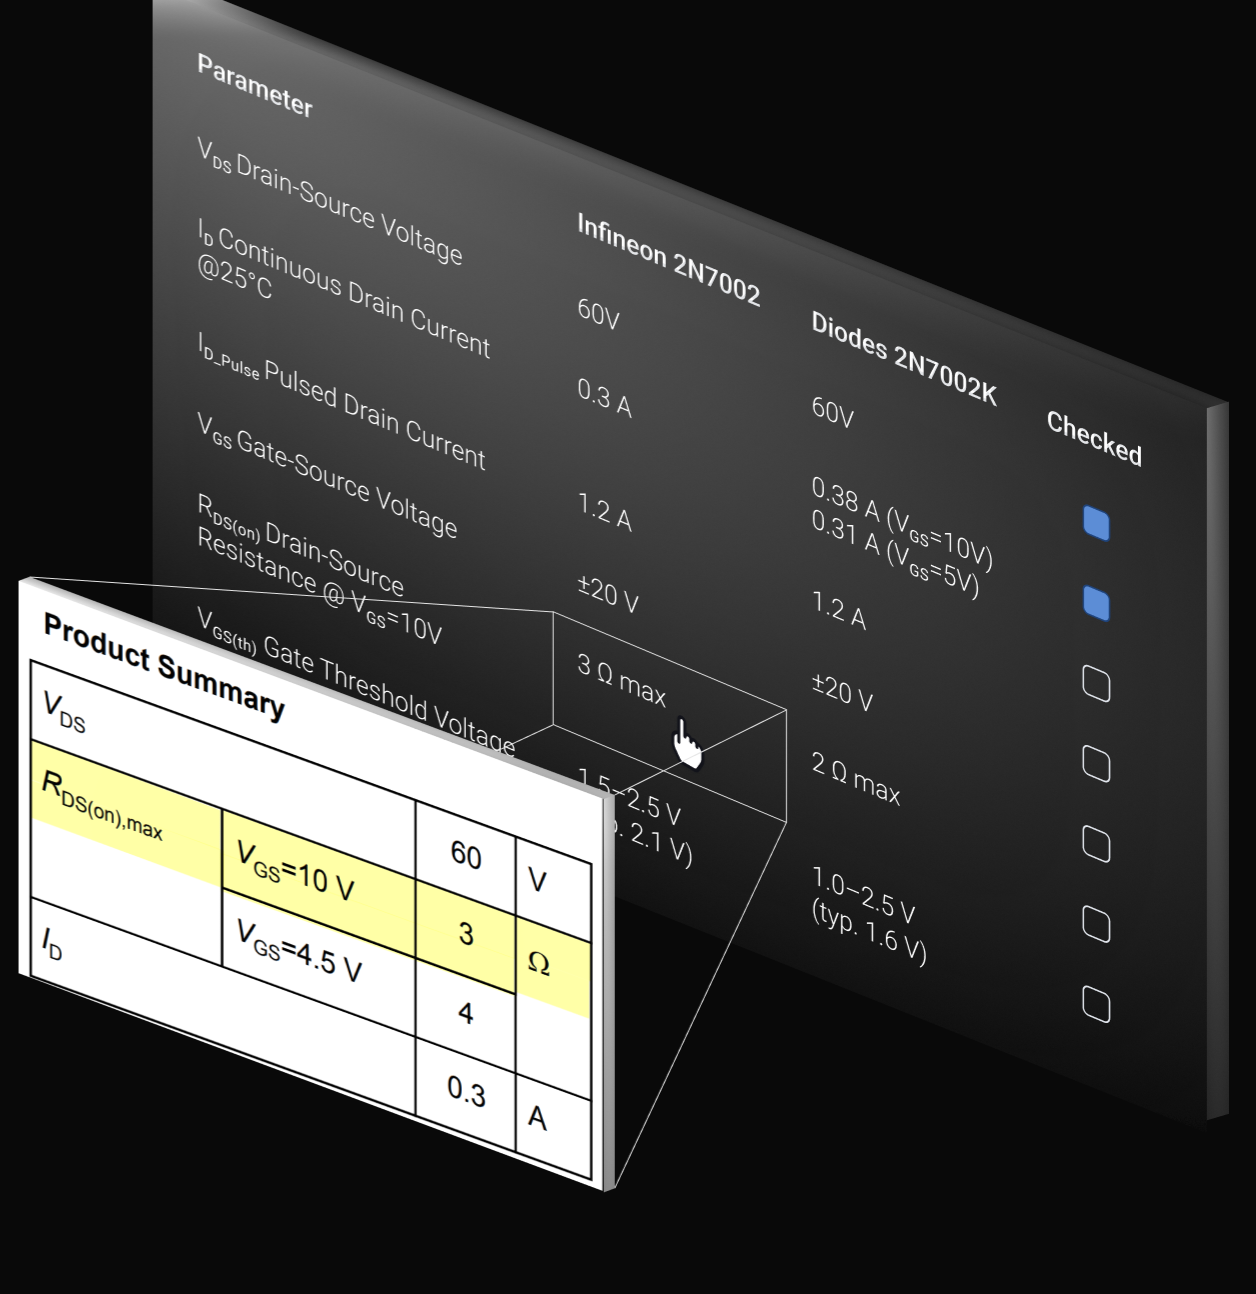This screenshot has width=1256, height=1294.
Task: Select the 'ID_Pulse Pulsed Drain Current' label
Action: tap(341, 401)
